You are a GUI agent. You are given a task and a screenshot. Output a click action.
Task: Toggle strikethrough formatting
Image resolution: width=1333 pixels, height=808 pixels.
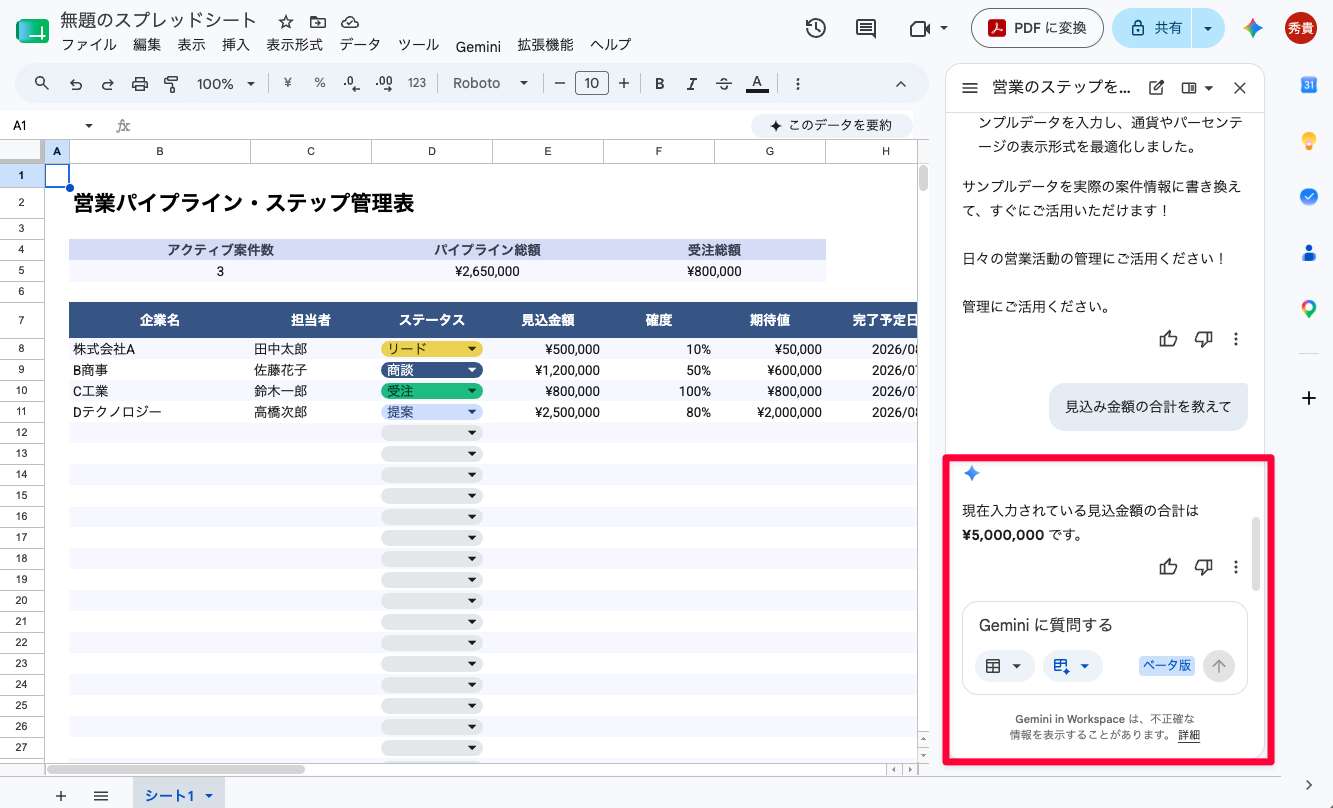[x=724, y=84]
